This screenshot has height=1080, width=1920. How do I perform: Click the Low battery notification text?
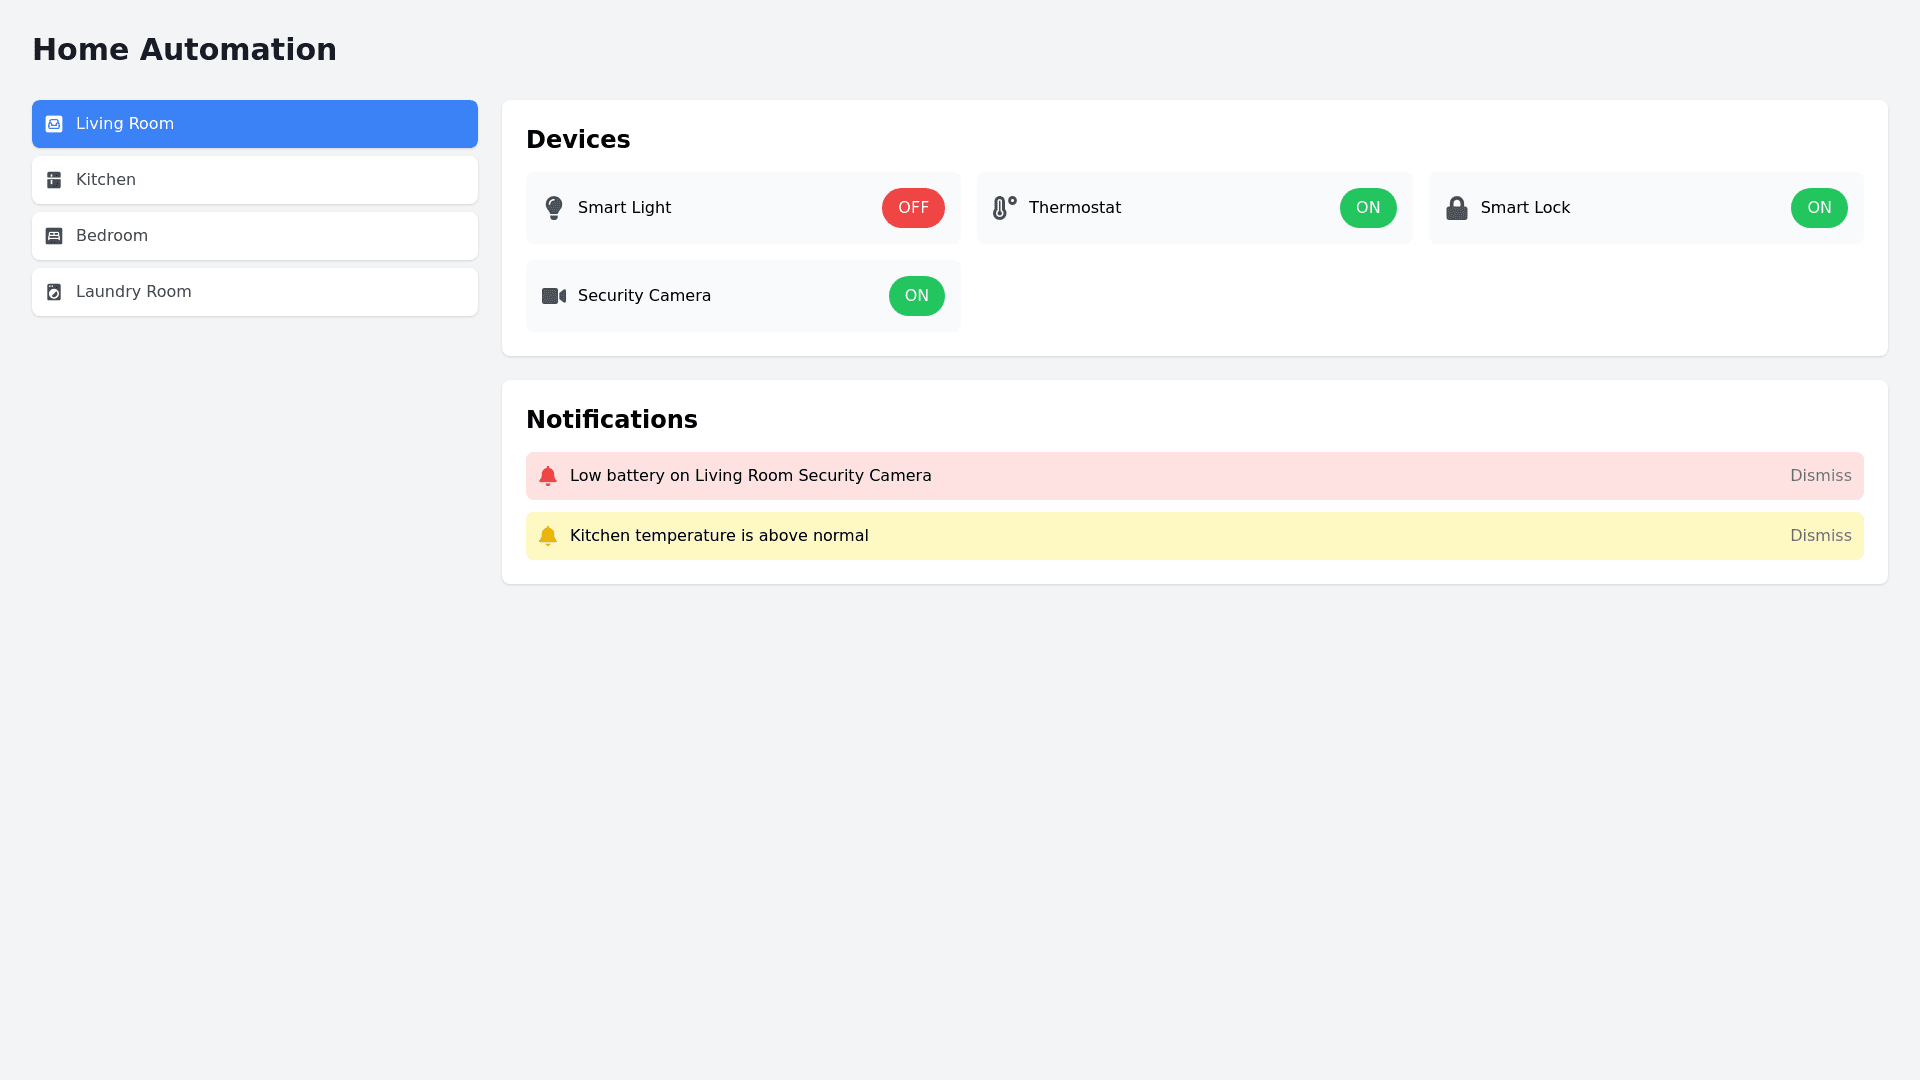(x=750, y=476)
